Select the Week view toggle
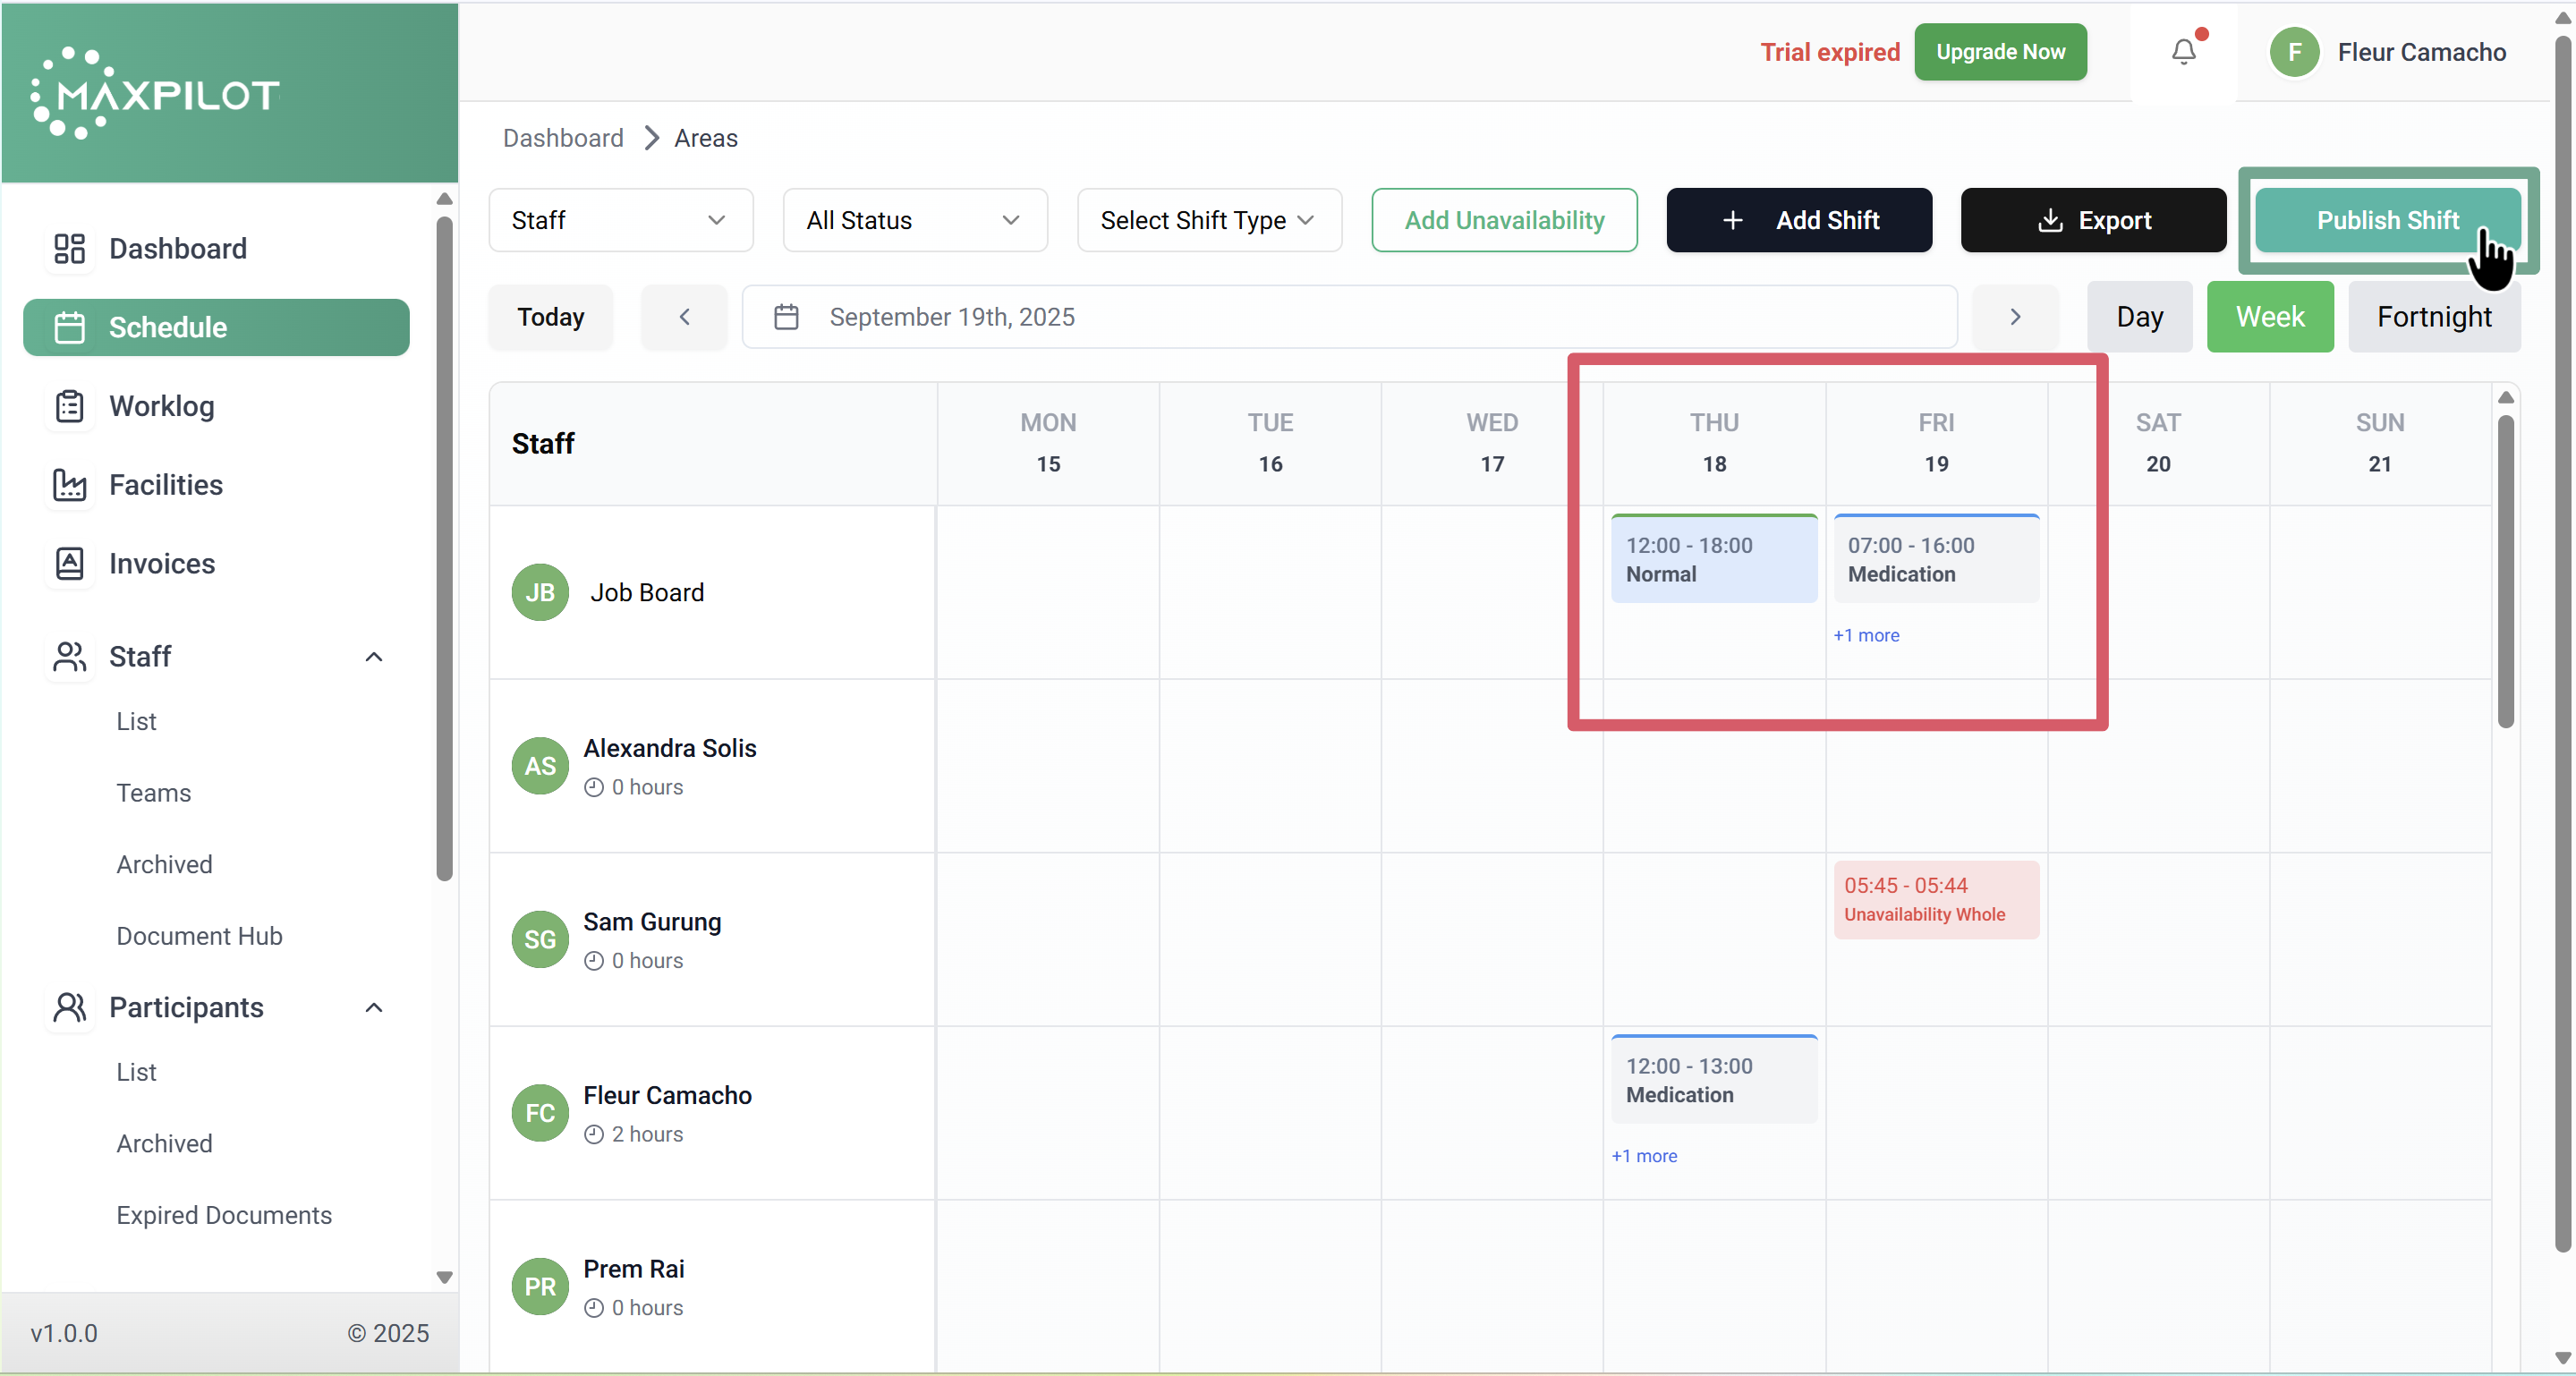The image size is (2576, 1376). [2269, 317]
